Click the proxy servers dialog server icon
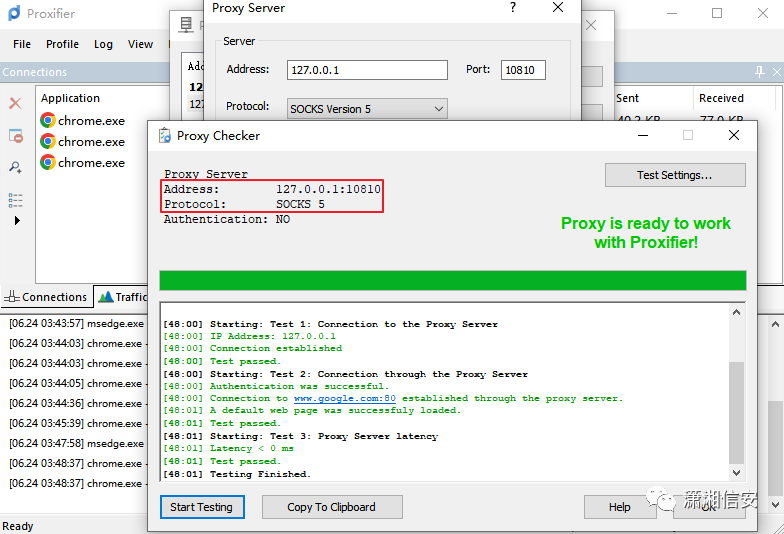 [x=186, y=24]
